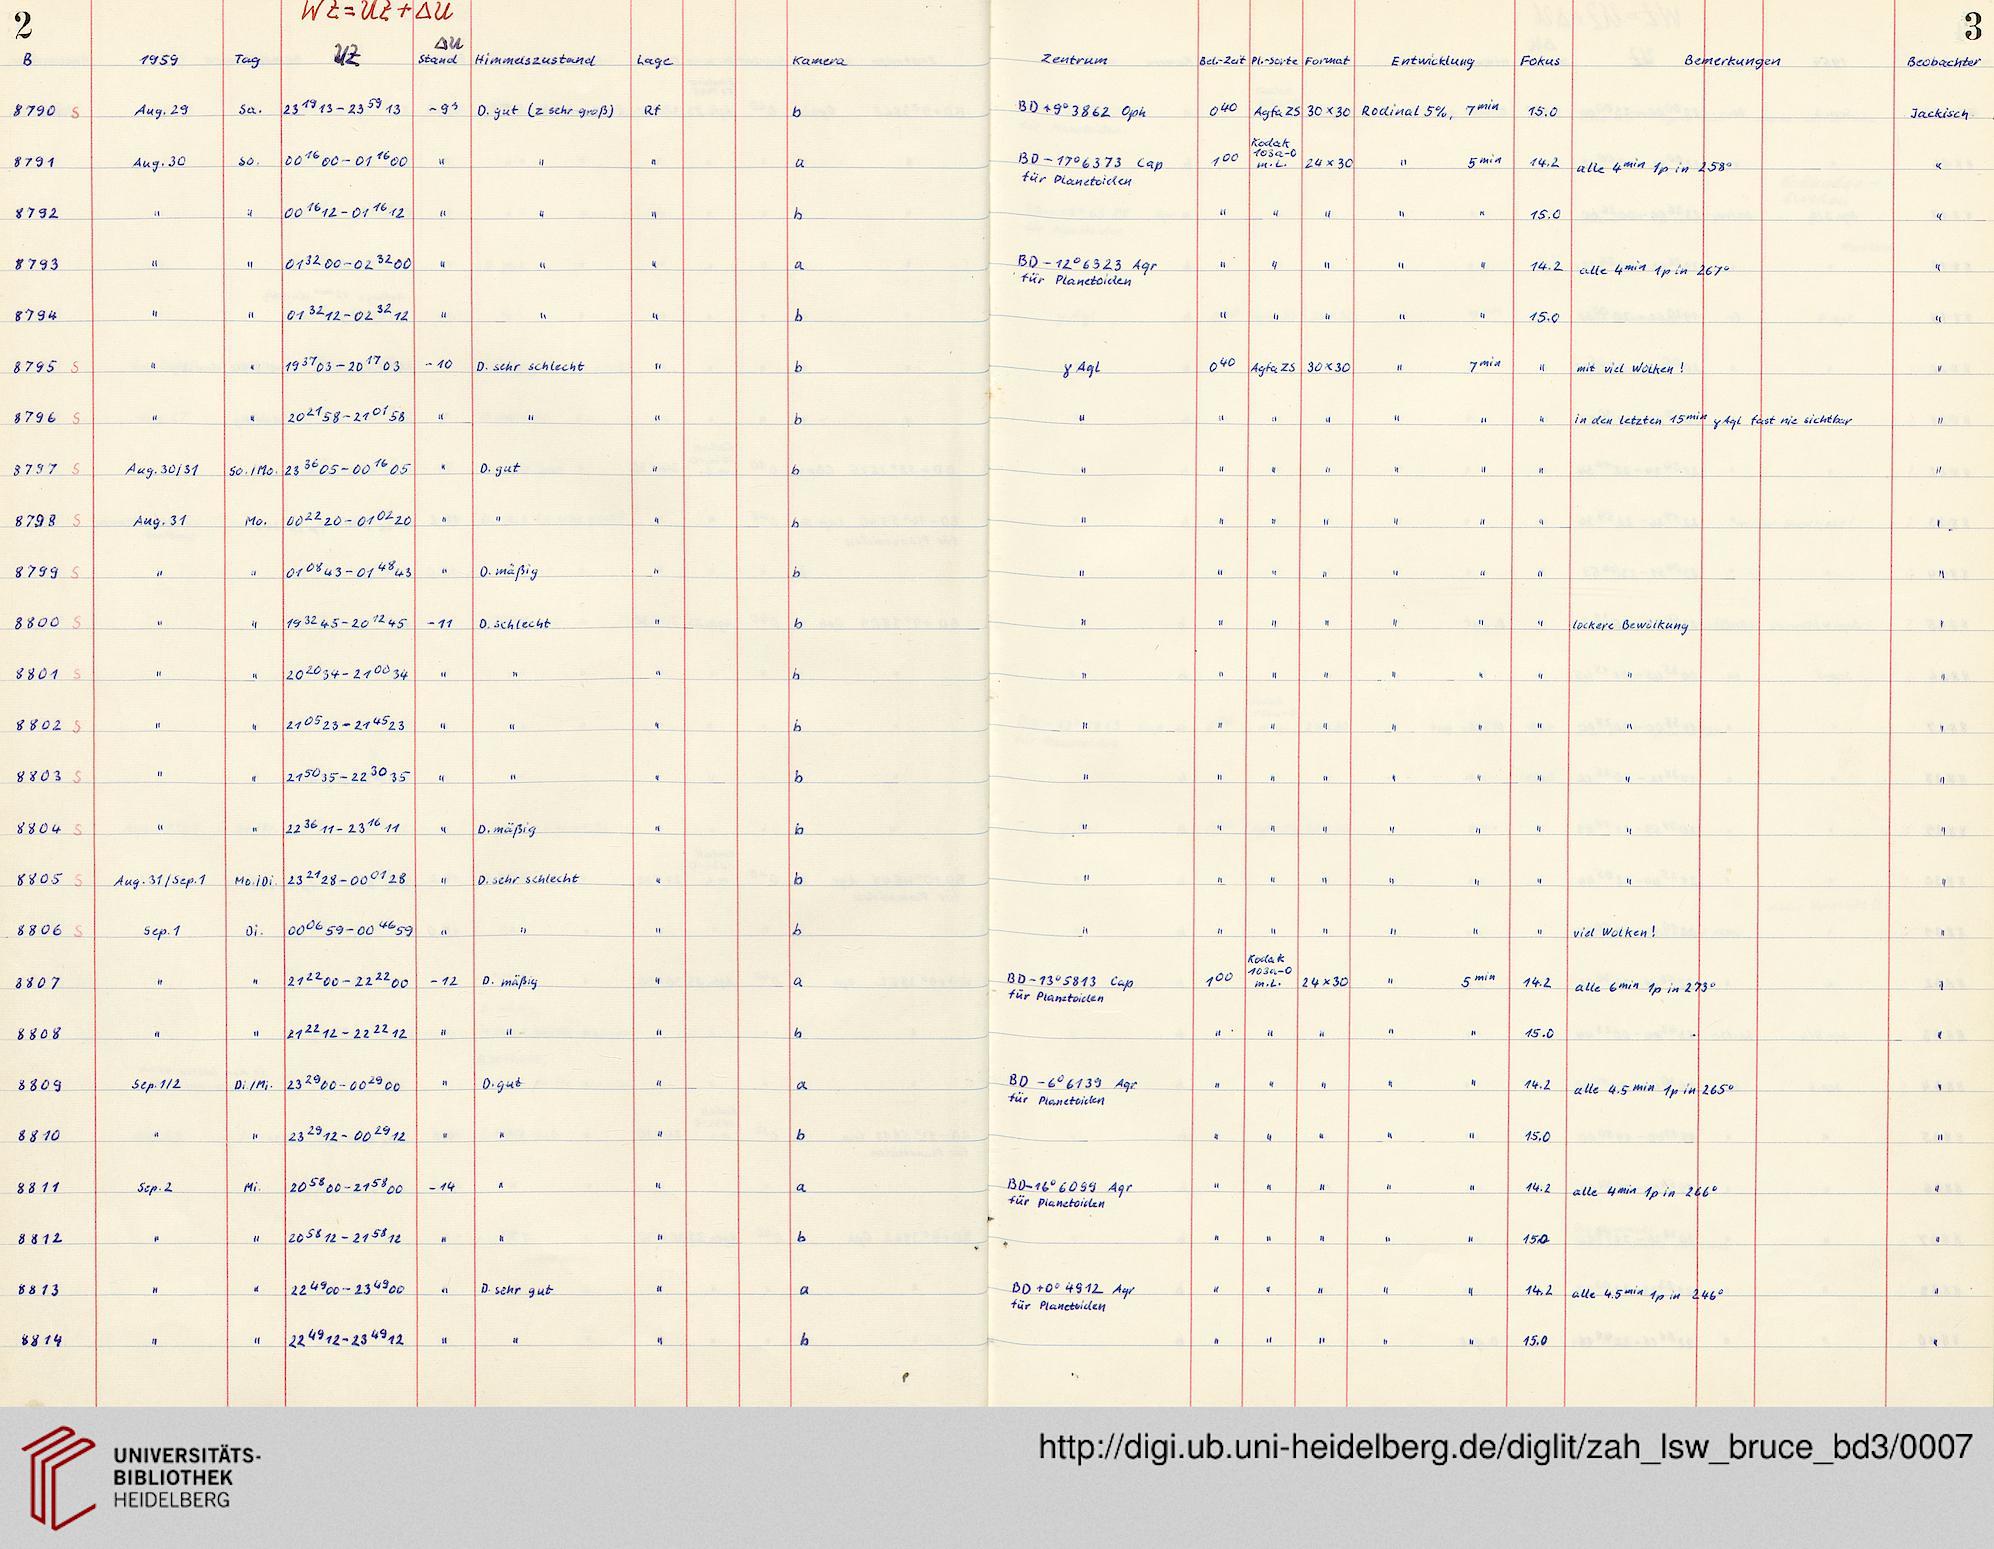Select day entry 'Mi.' in row 8811

[251, 1188]
